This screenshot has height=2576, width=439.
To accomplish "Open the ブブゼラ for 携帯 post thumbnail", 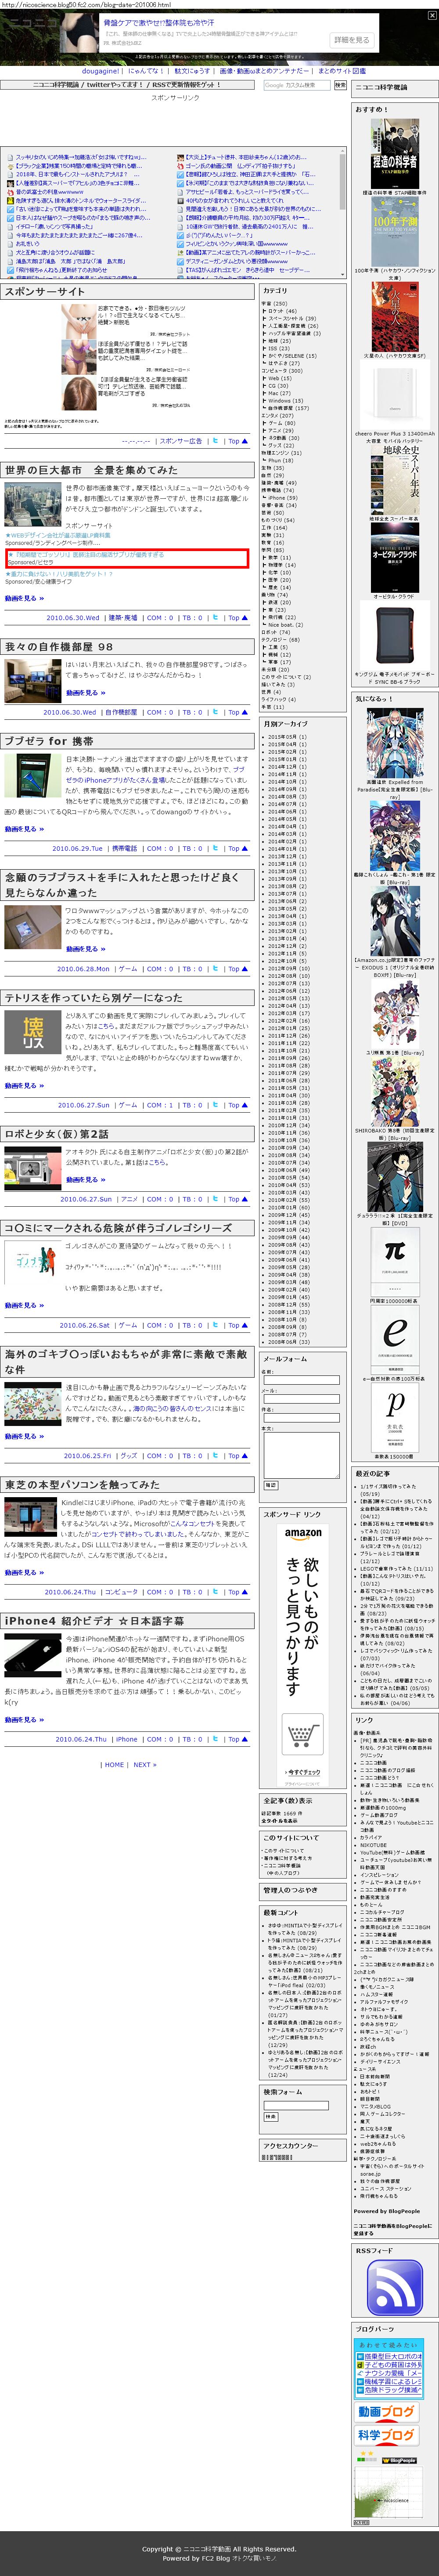I will tap(33, 776).
